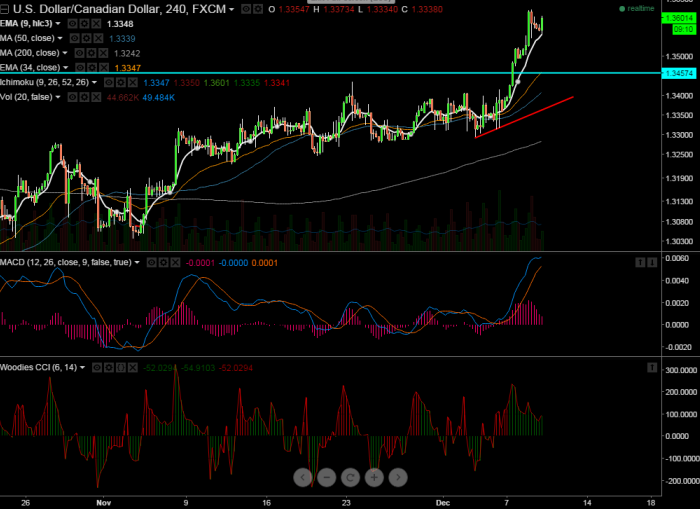Click MA (50, close) value 1.3339
Screen dimensions: 700x509
coord(122,39)
